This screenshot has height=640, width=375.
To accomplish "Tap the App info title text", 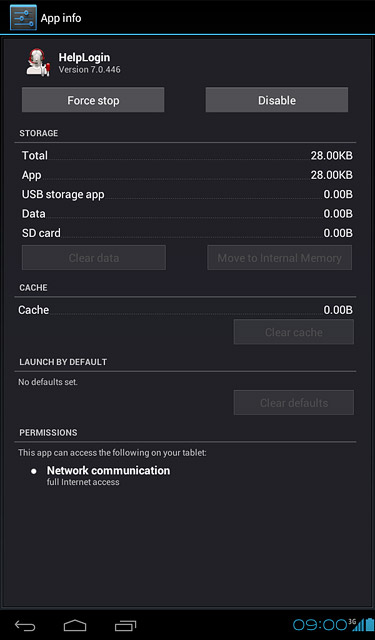I will tap(61, 18).
